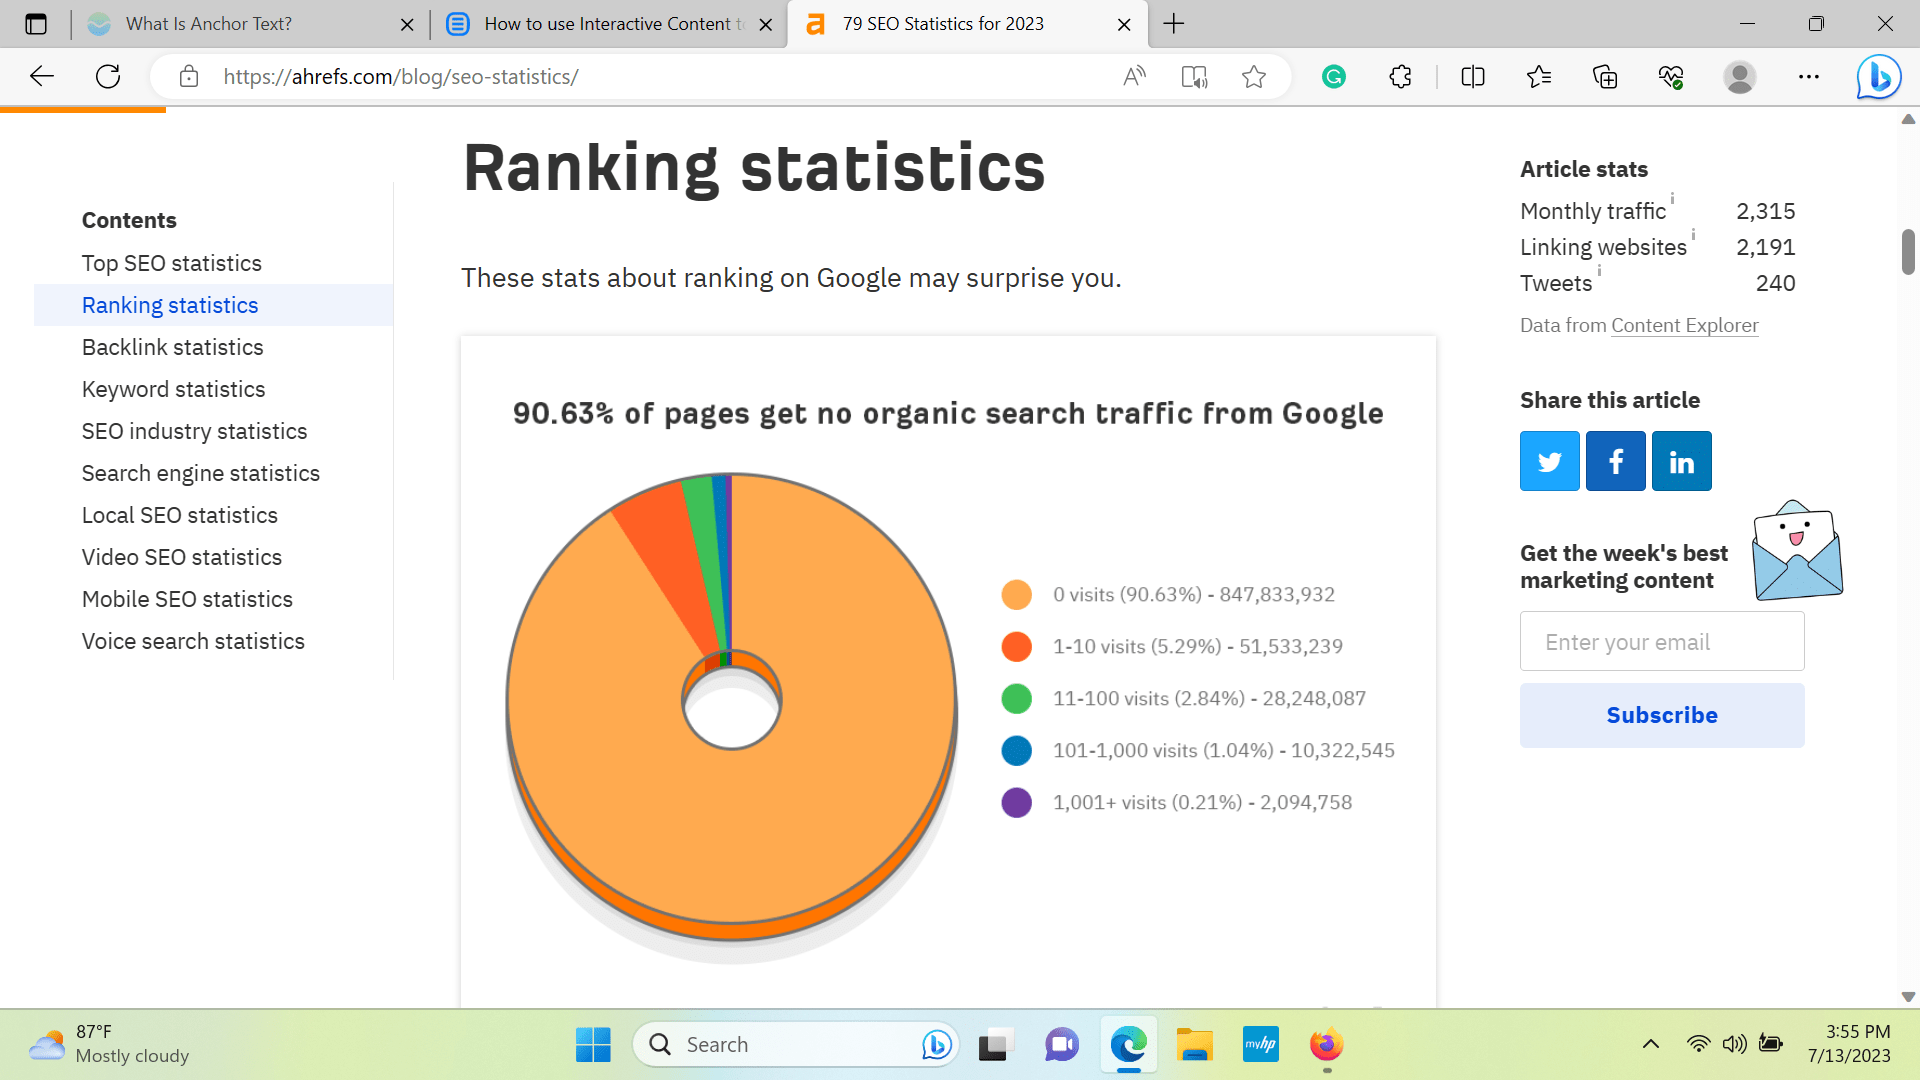Add this page to favorites
Image resolution: width=1920 pixels, height=1080 pixels.
1253,76
